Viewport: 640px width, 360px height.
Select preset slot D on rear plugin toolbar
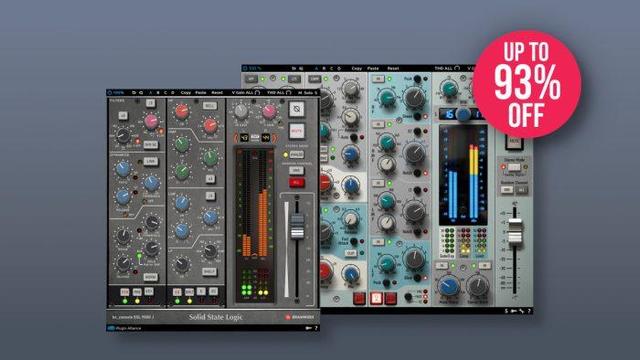(339, 68)
